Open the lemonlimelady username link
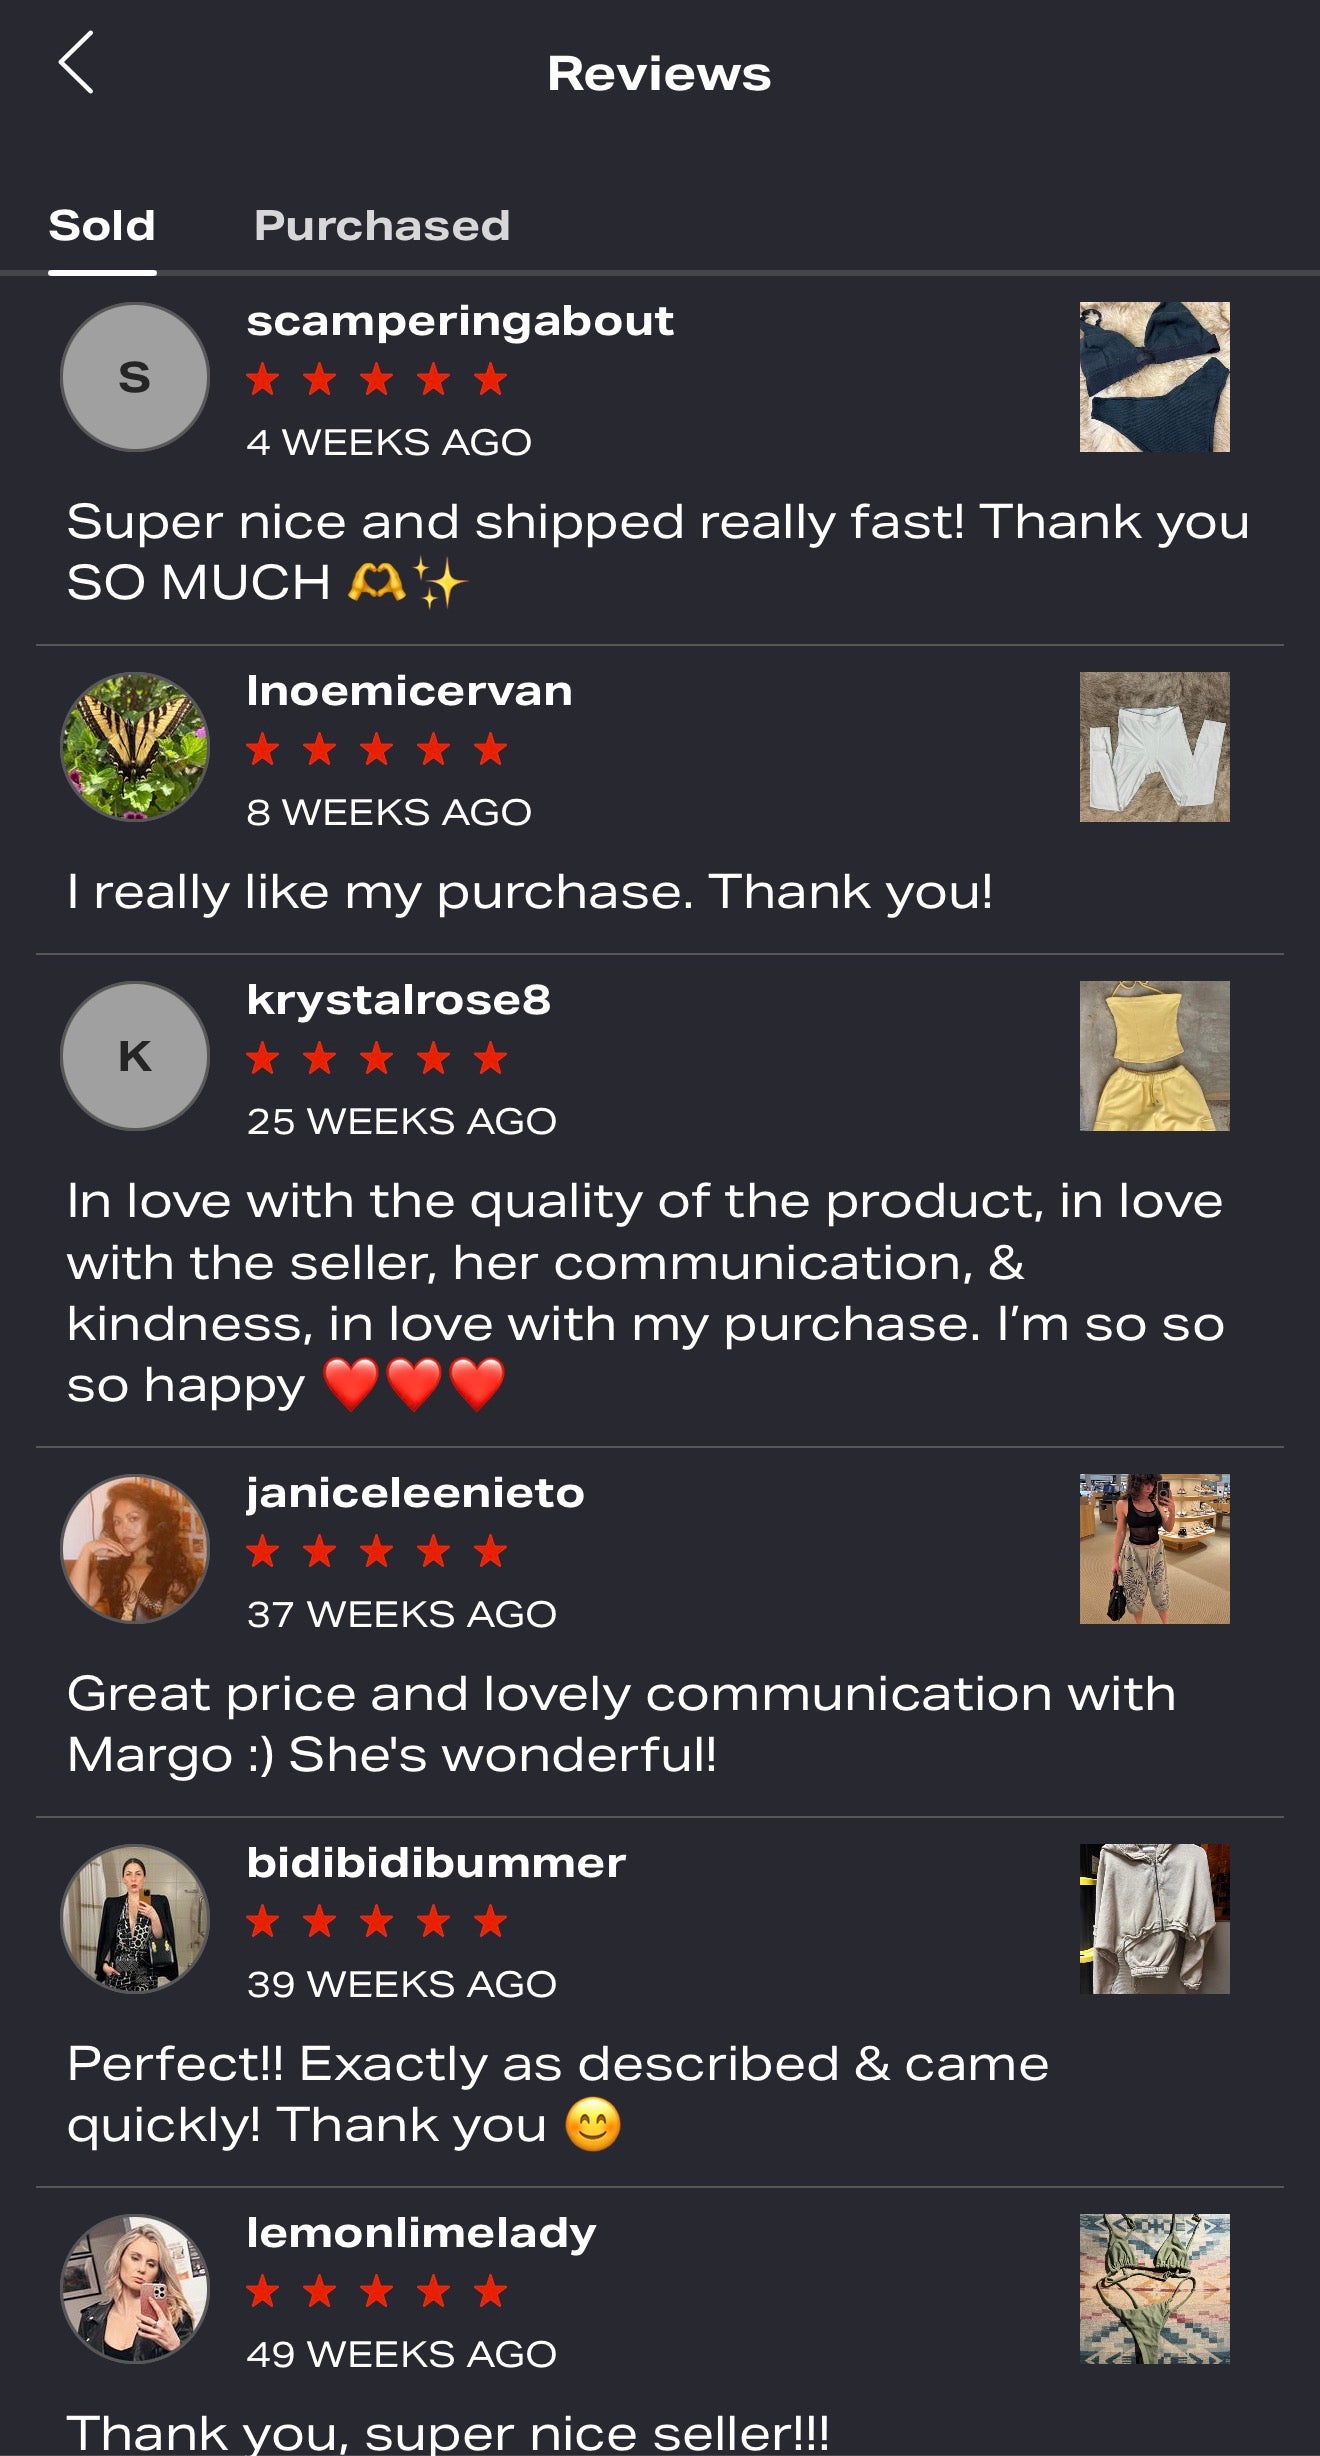 pos(421,2234)
